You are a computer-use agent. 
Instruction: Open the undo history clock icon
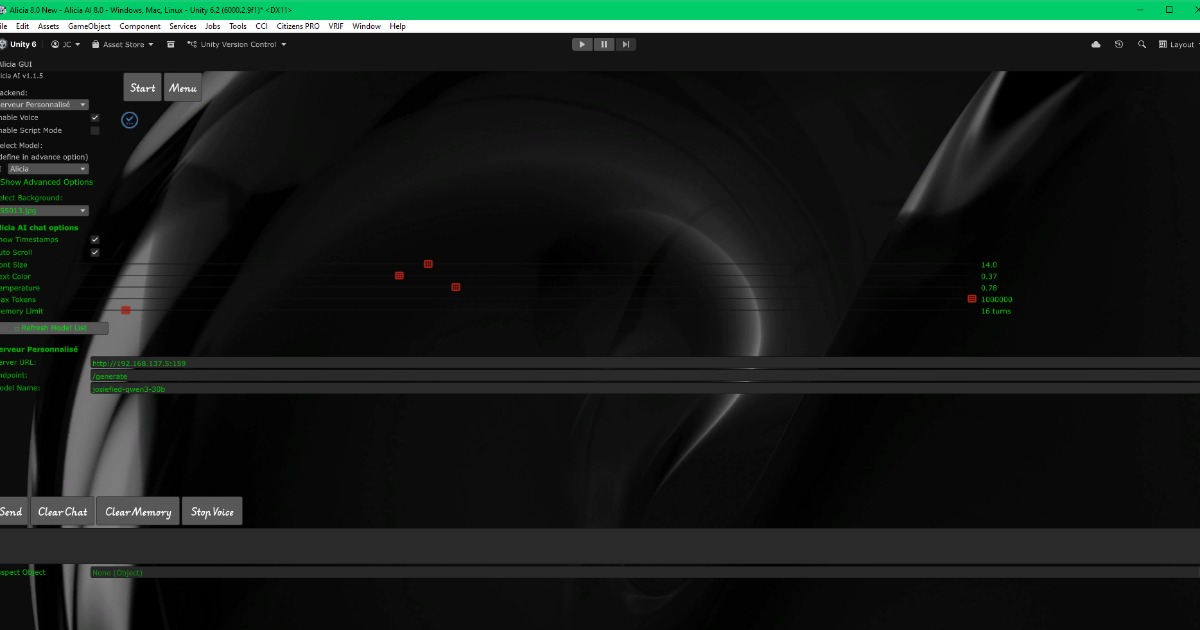(1119, 44)
